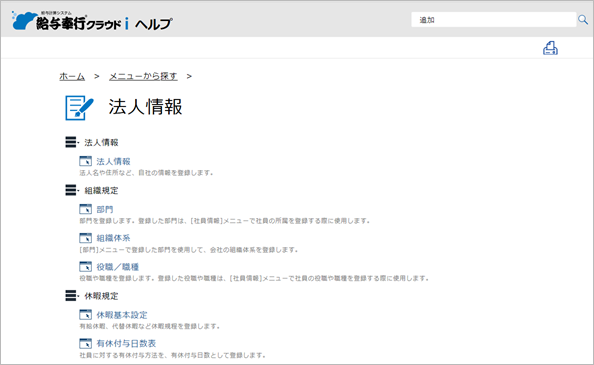594x365 pixels.
Task: Click description starting with 社員に対する有休付与方法を
Action: [x=172, y=356]
